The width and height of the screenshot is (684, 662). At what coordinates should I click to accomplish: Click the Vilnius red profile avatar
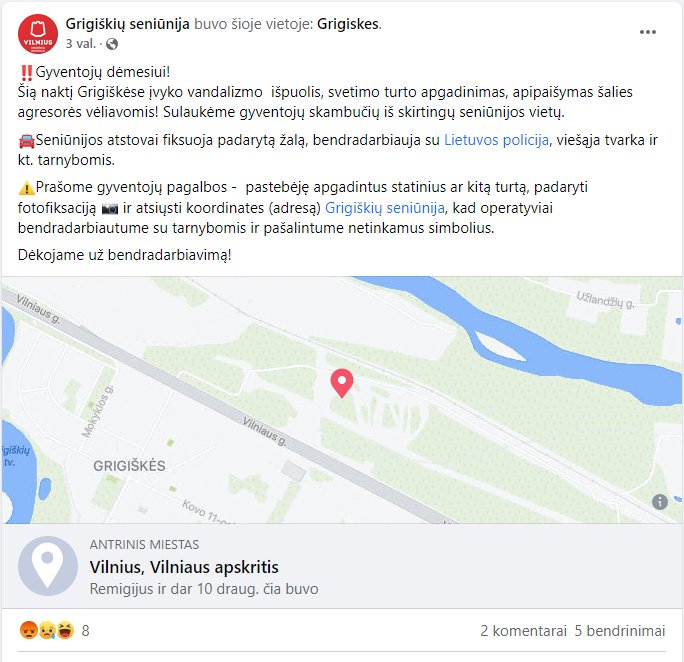coord(38,34)
